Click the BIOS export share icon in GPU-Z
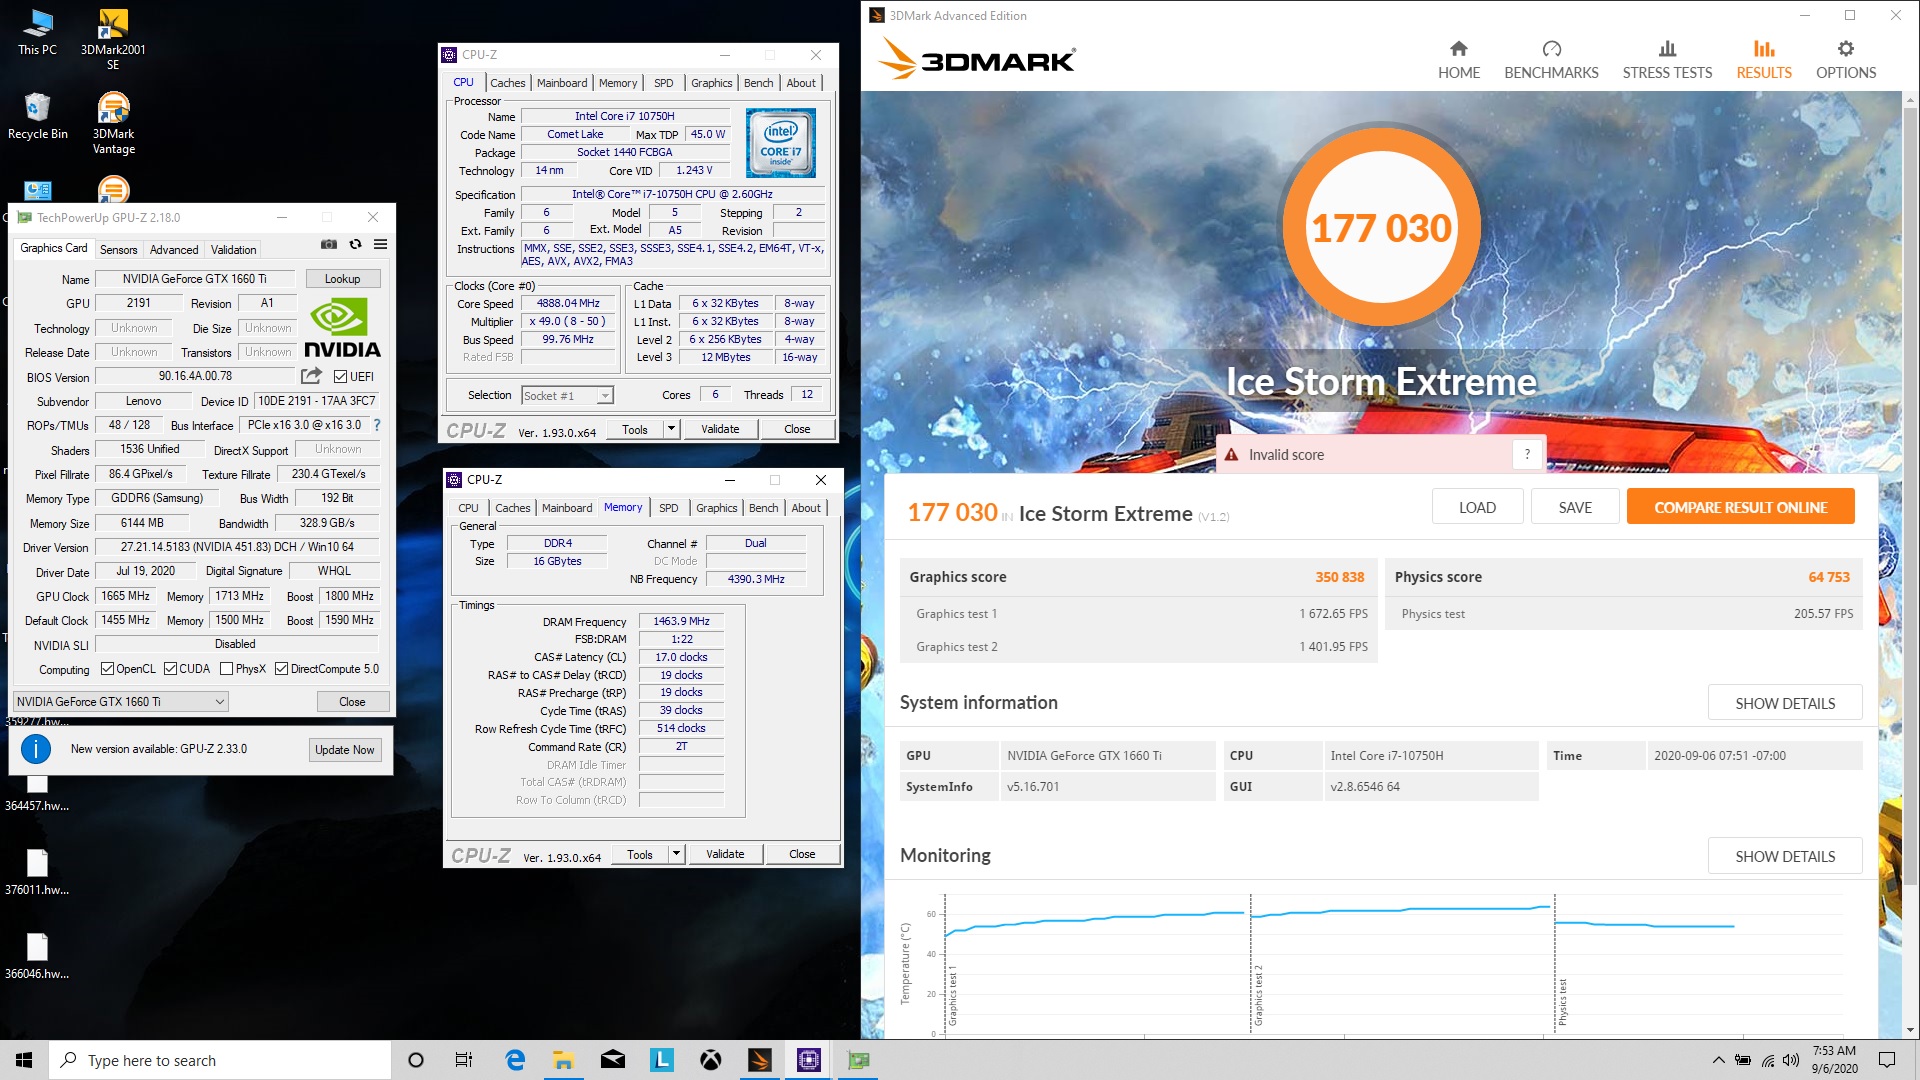Image resolution: width=1920 pixels, height=1080 pixels. pyautogui.click(x=312, y=376)
